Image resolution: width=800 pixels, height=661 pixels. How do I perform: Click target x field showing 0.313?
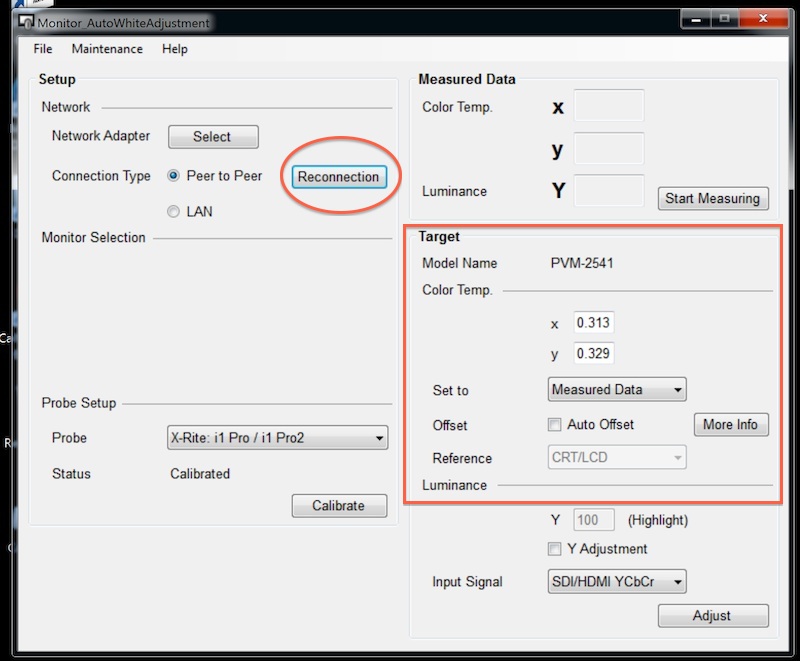click(593, 322)
